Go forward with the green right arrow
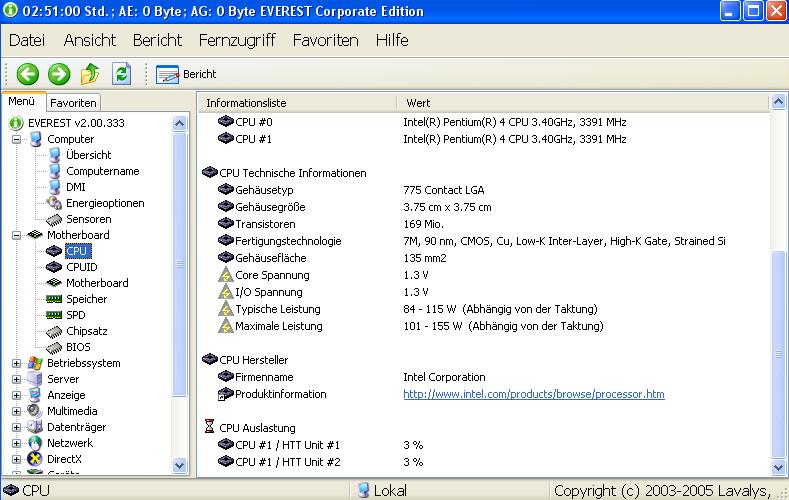The width and height of the screenshot is (789, 500). point(59,74)
